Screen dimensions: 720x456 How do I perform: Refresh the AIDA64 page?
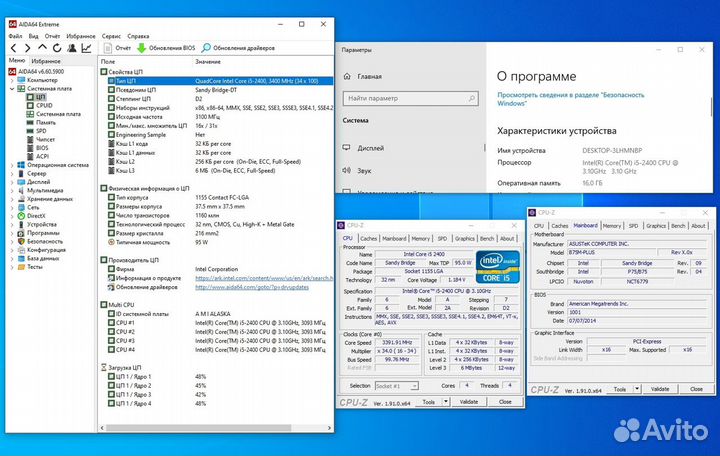[x=57, y=48]
